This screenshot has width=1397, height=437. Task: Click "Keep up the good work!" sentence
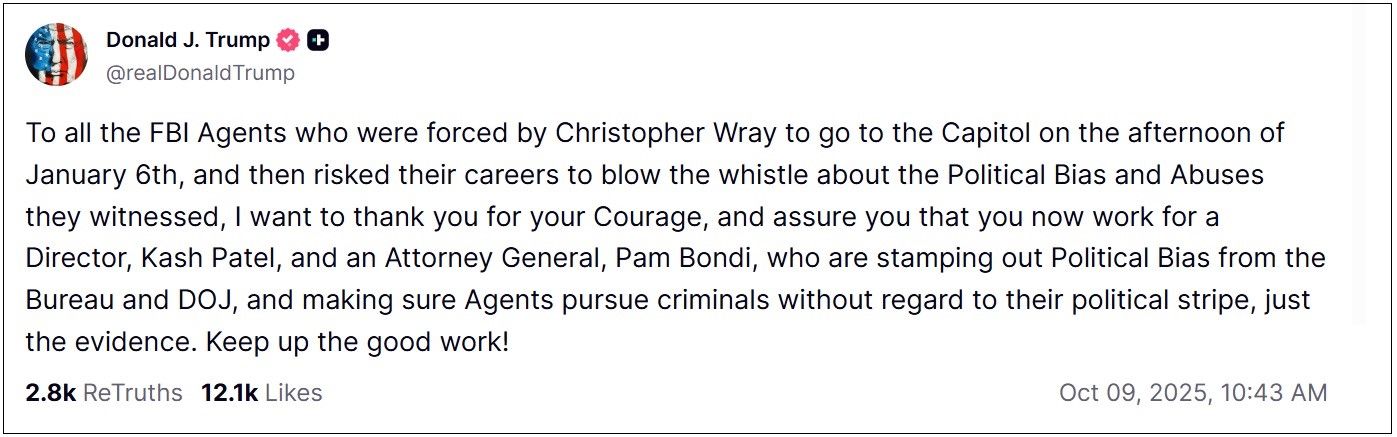pyautogui.click(x=358, y=343)
